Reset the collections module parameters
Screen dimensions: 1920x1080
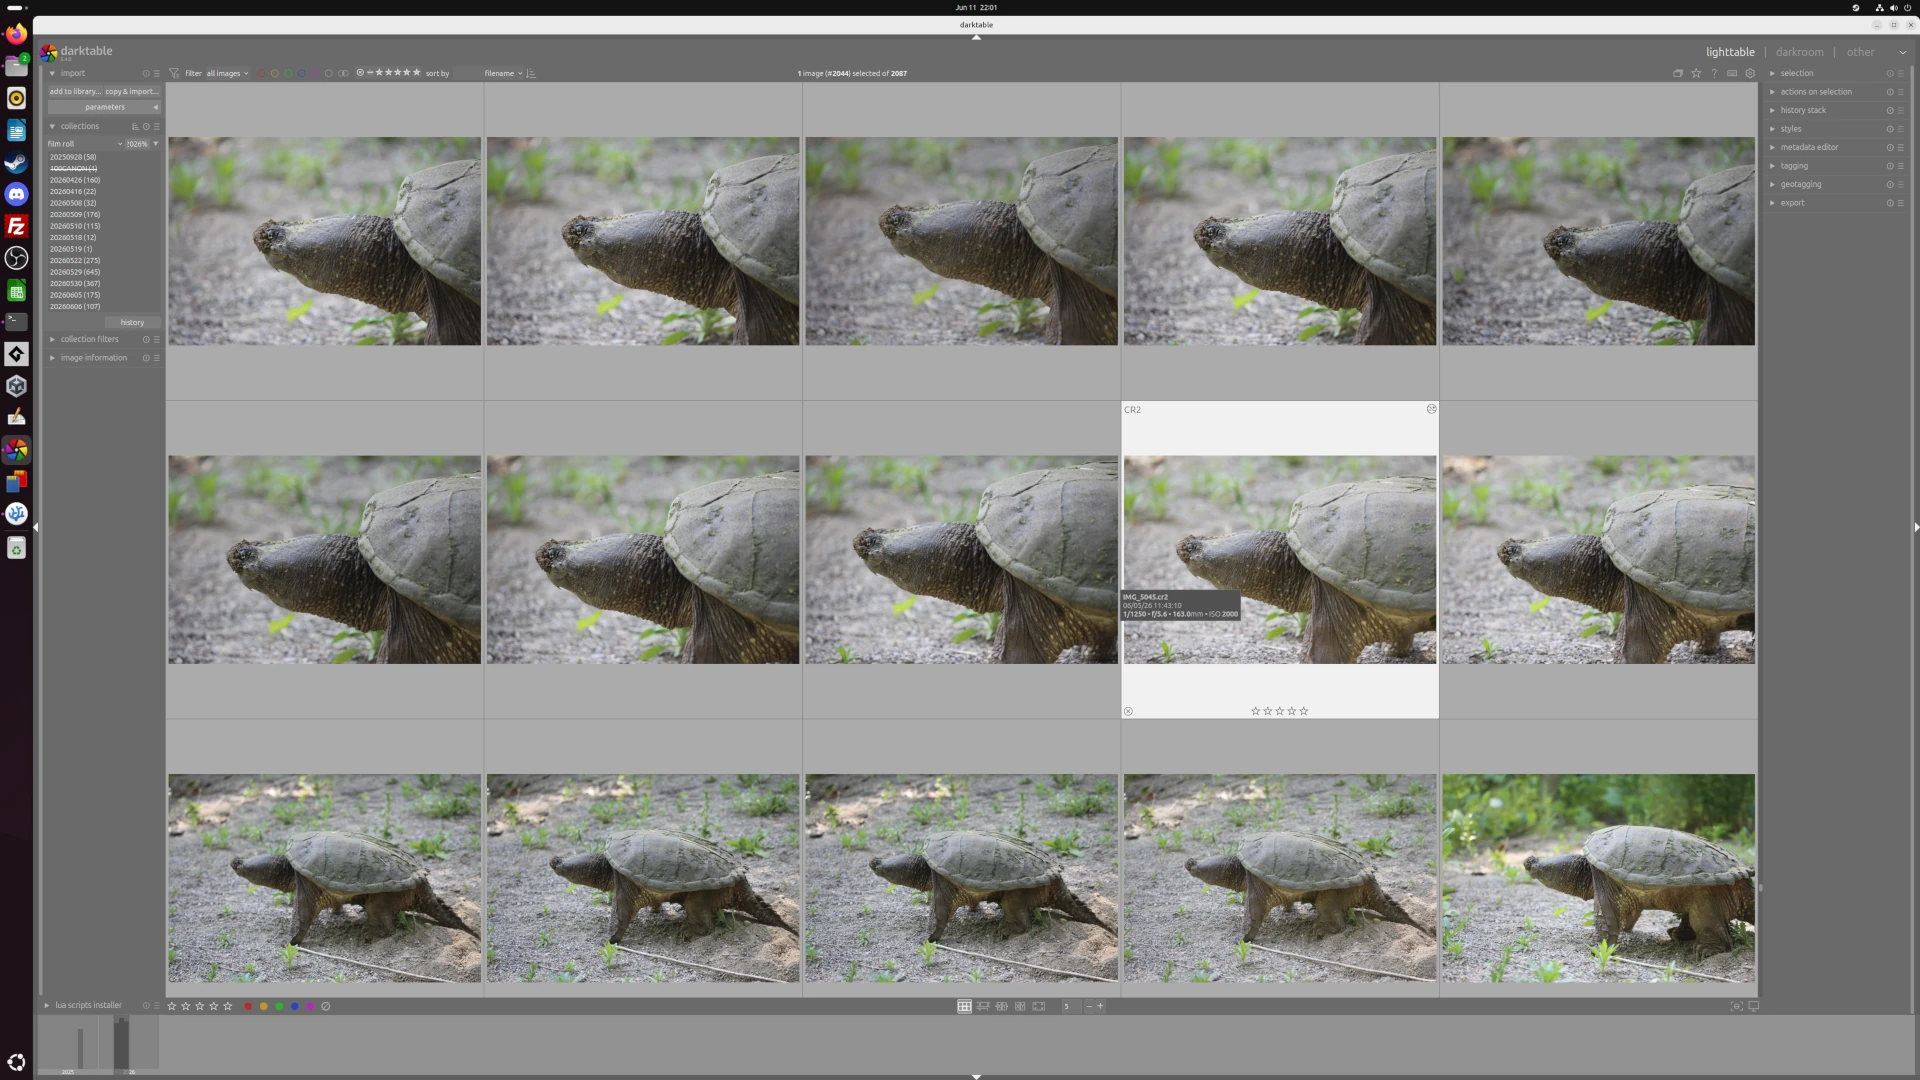click(146, 127)
